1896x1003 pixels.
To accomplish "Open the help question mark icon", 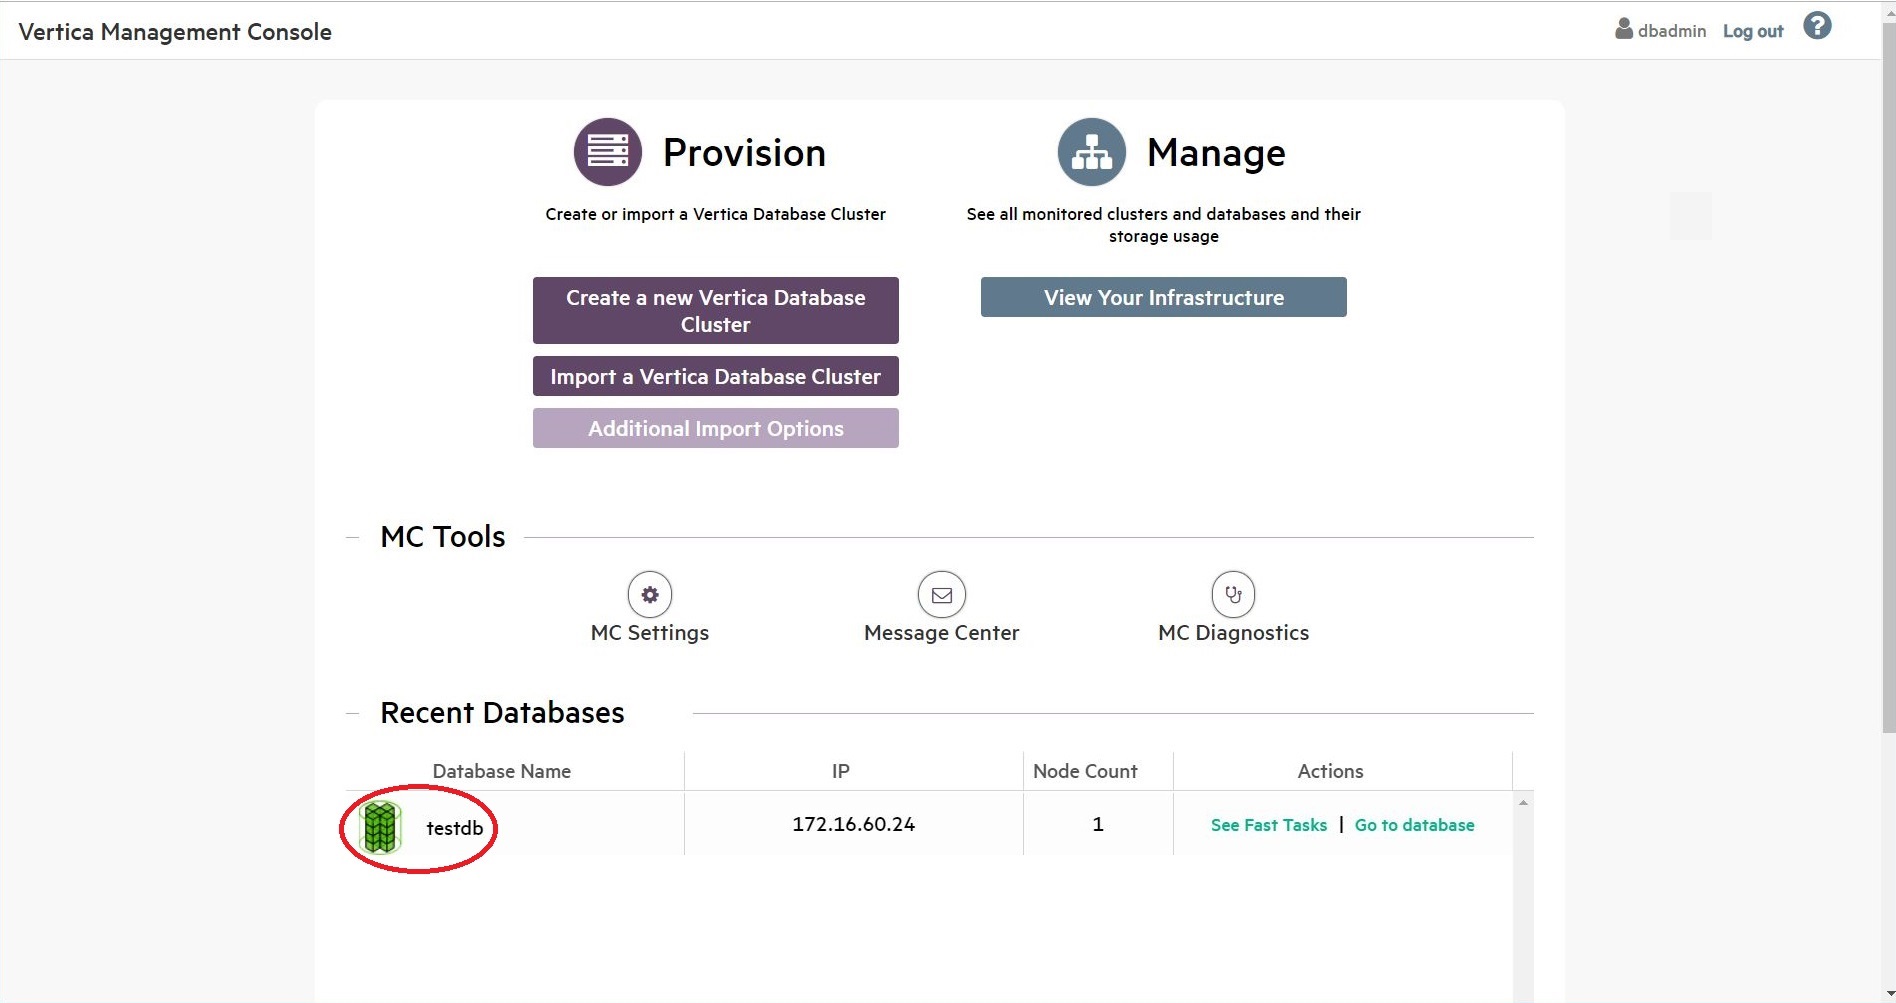I will [x=1817, y=26].
